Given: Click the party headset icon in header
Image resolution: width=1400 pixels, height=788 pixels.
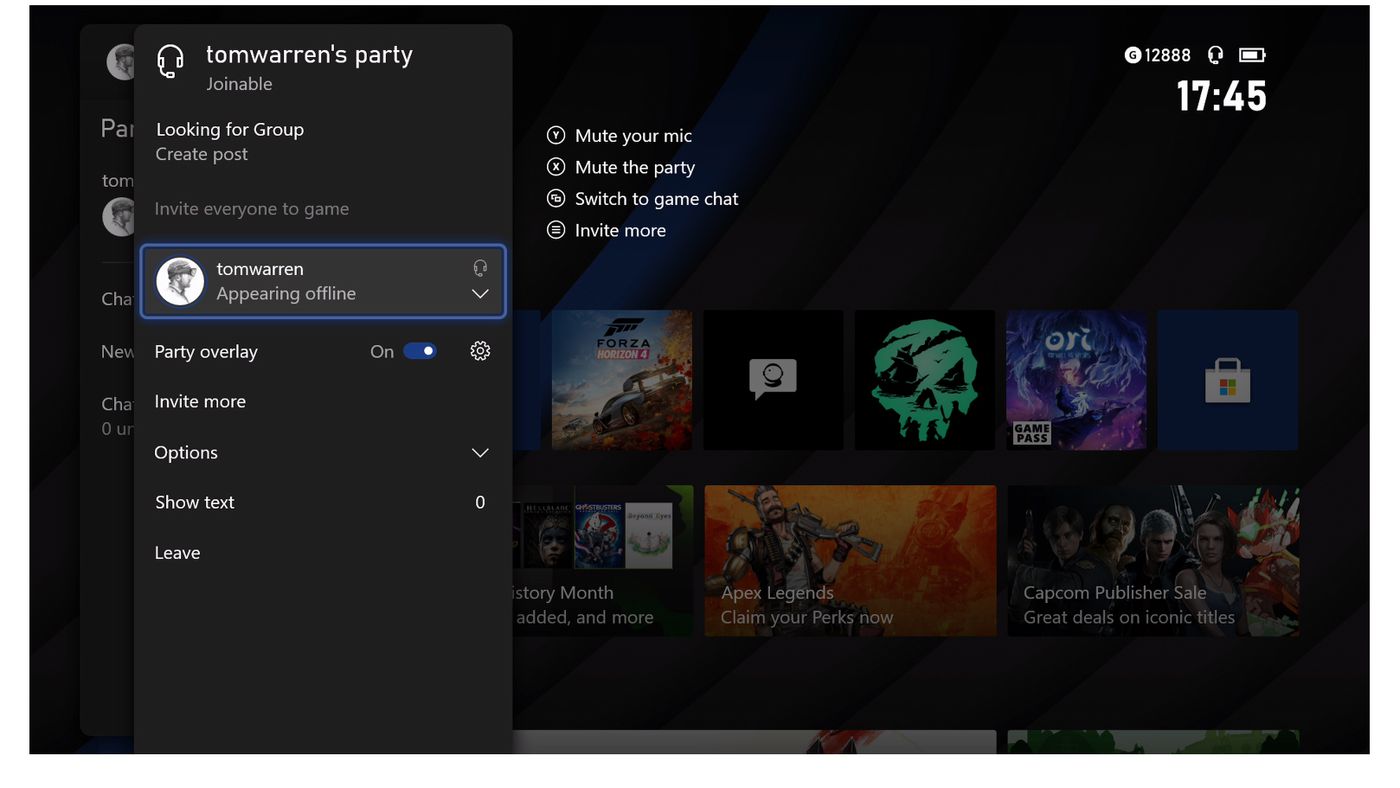Looking at the screenshot, I should (x=171, y=61).
